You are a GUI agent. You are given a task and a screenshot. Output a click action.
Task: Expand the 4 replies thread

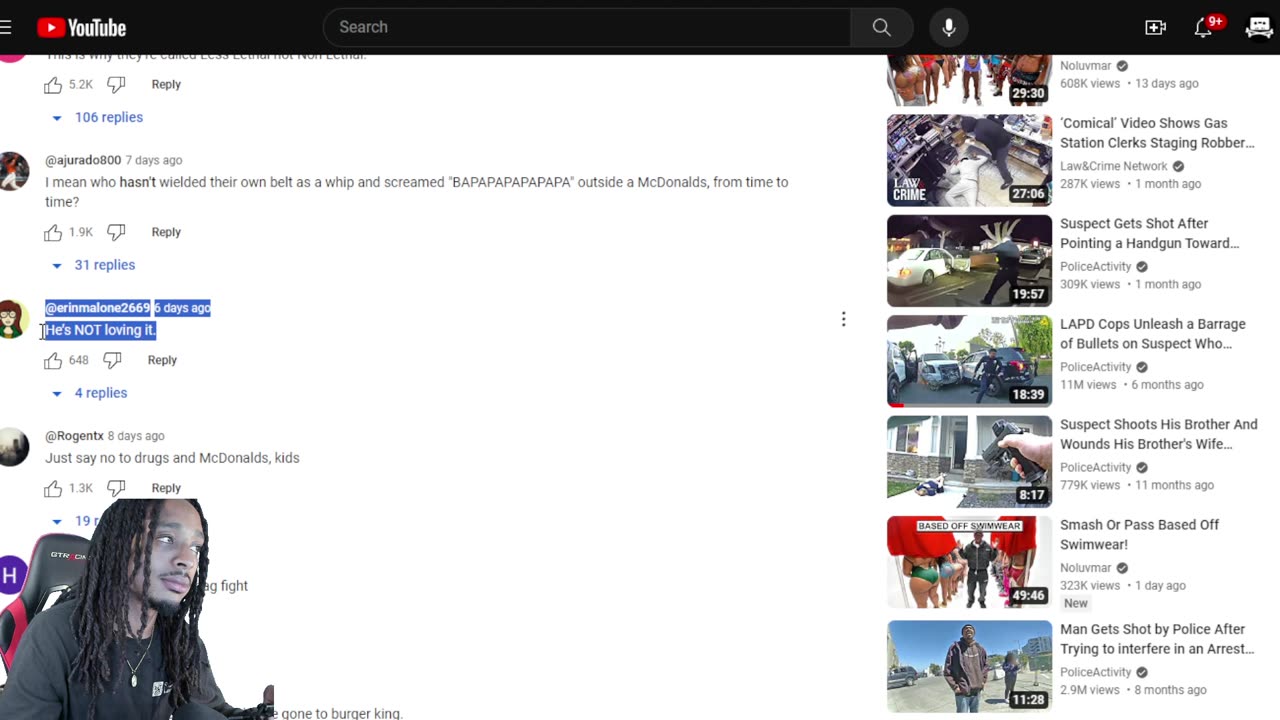coord(89,393)
